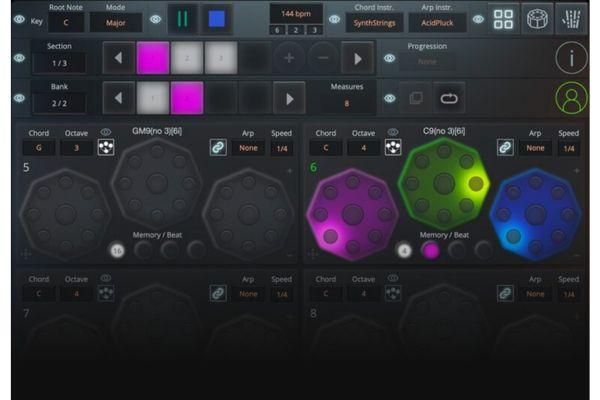
Task: Open the drum instrument view
Action: [538, 19]
